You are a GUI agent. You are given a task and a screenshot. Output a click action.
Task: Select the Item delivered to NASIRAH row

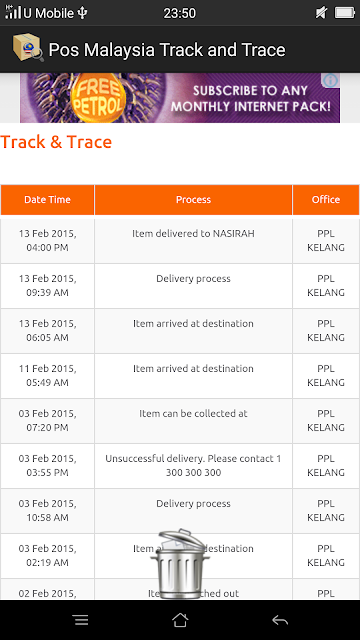180,241
